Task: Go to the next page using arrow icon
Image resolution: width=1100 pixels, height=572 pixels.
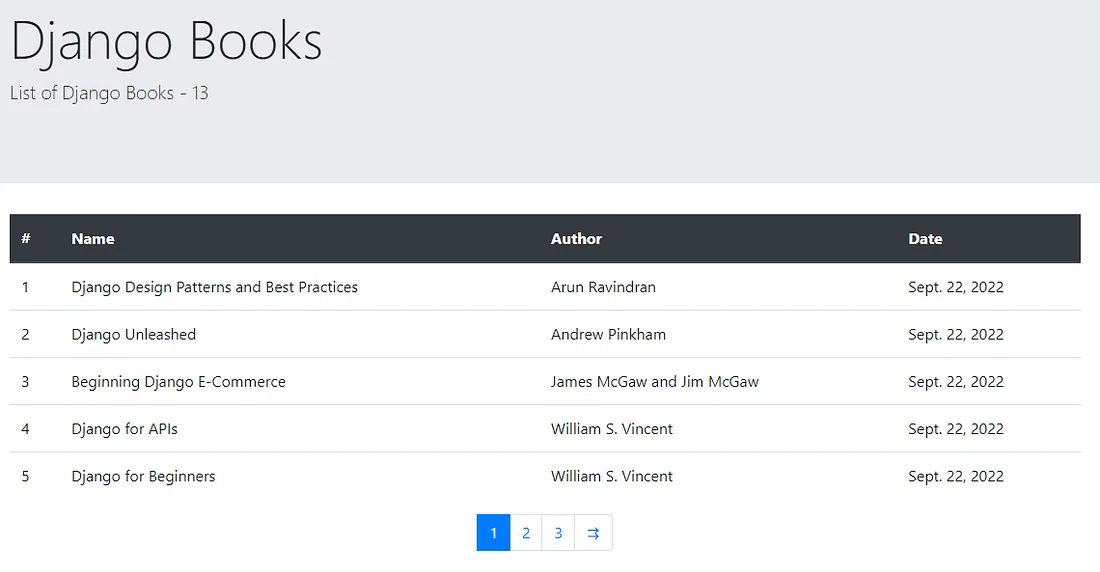Action: [x=593, y=533]
